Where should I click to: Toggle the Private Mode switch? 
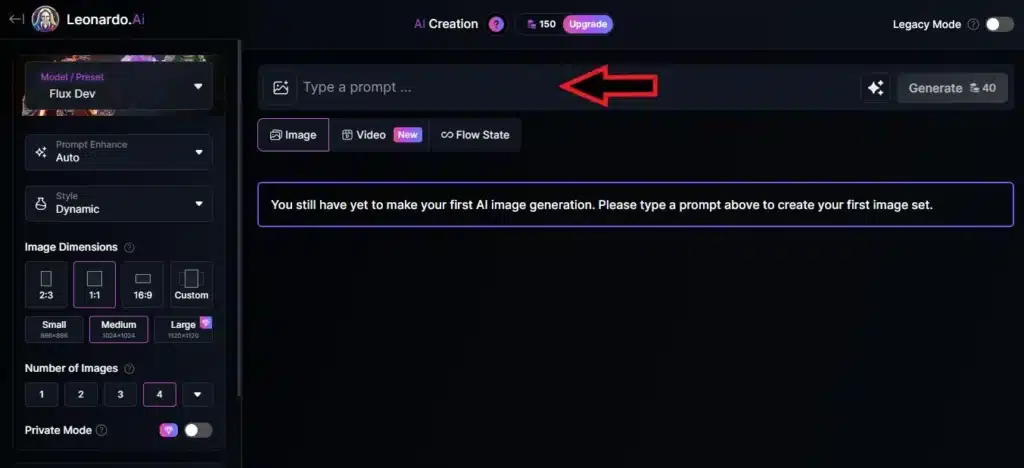198,430
